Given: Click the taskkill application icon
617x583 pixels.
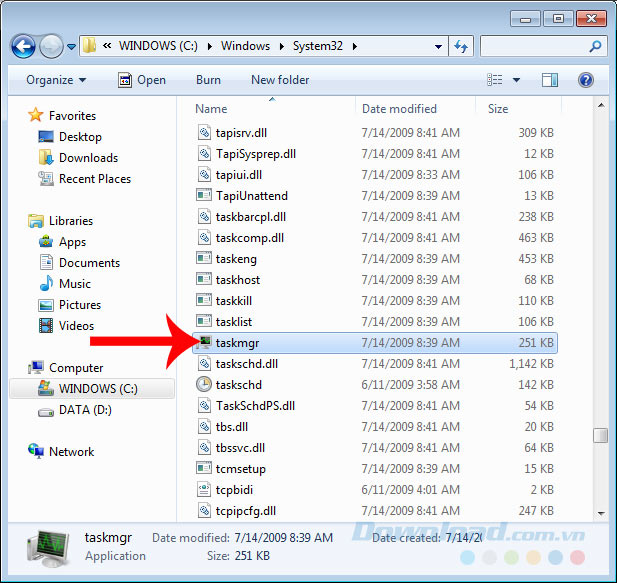Looking at the screenshot, I should 204,300.
